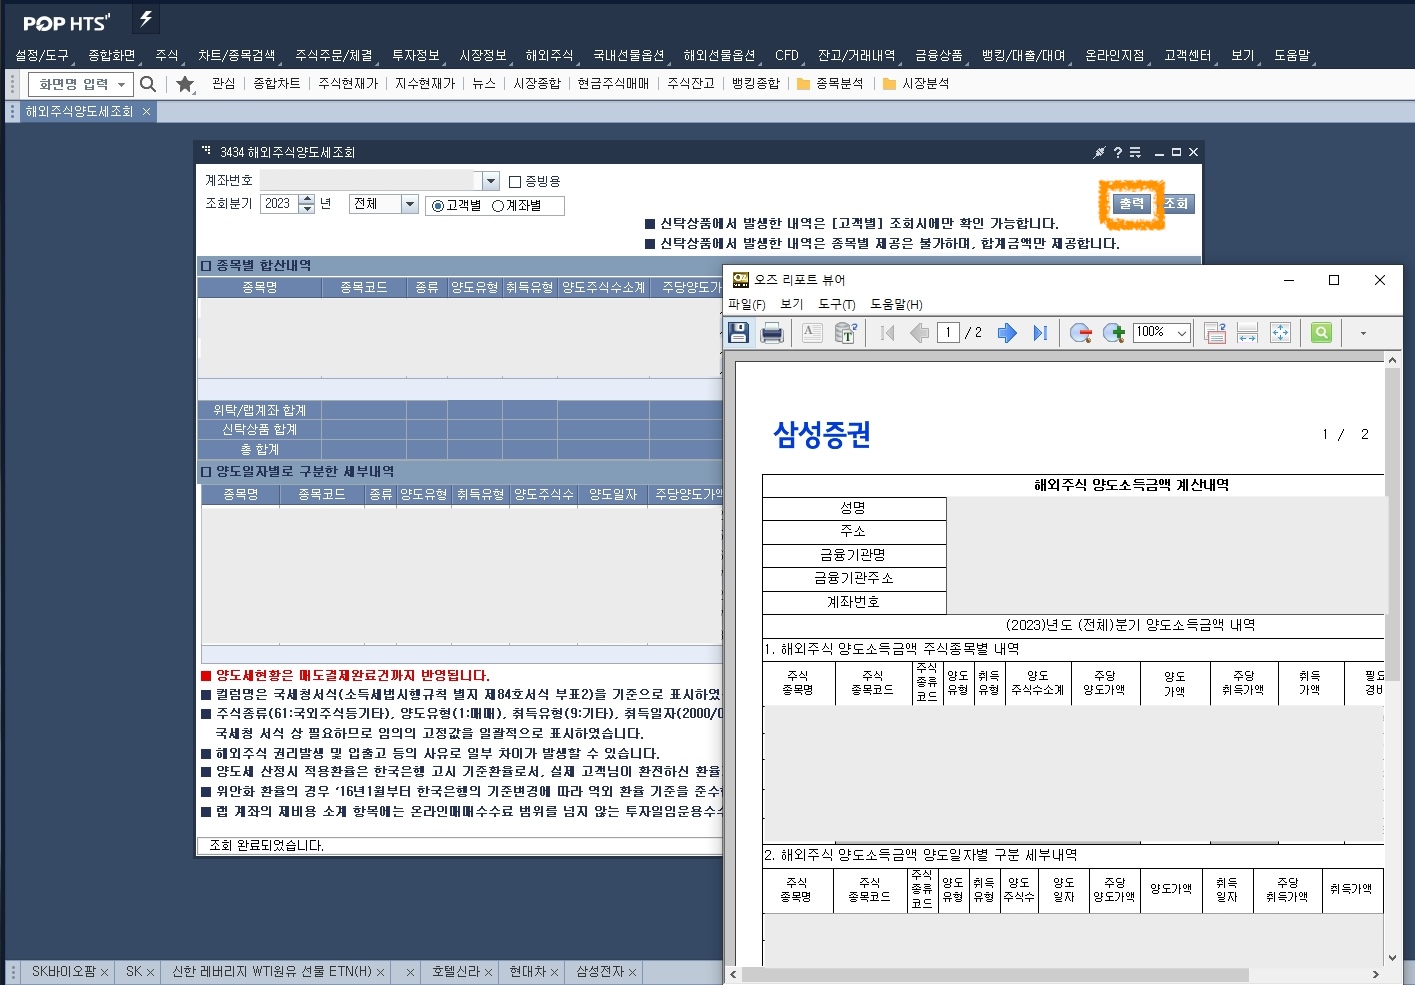Click the 뉴스 quick toolbar link
The height and width of the screenshot is (985, 1415).
[484, 84]
